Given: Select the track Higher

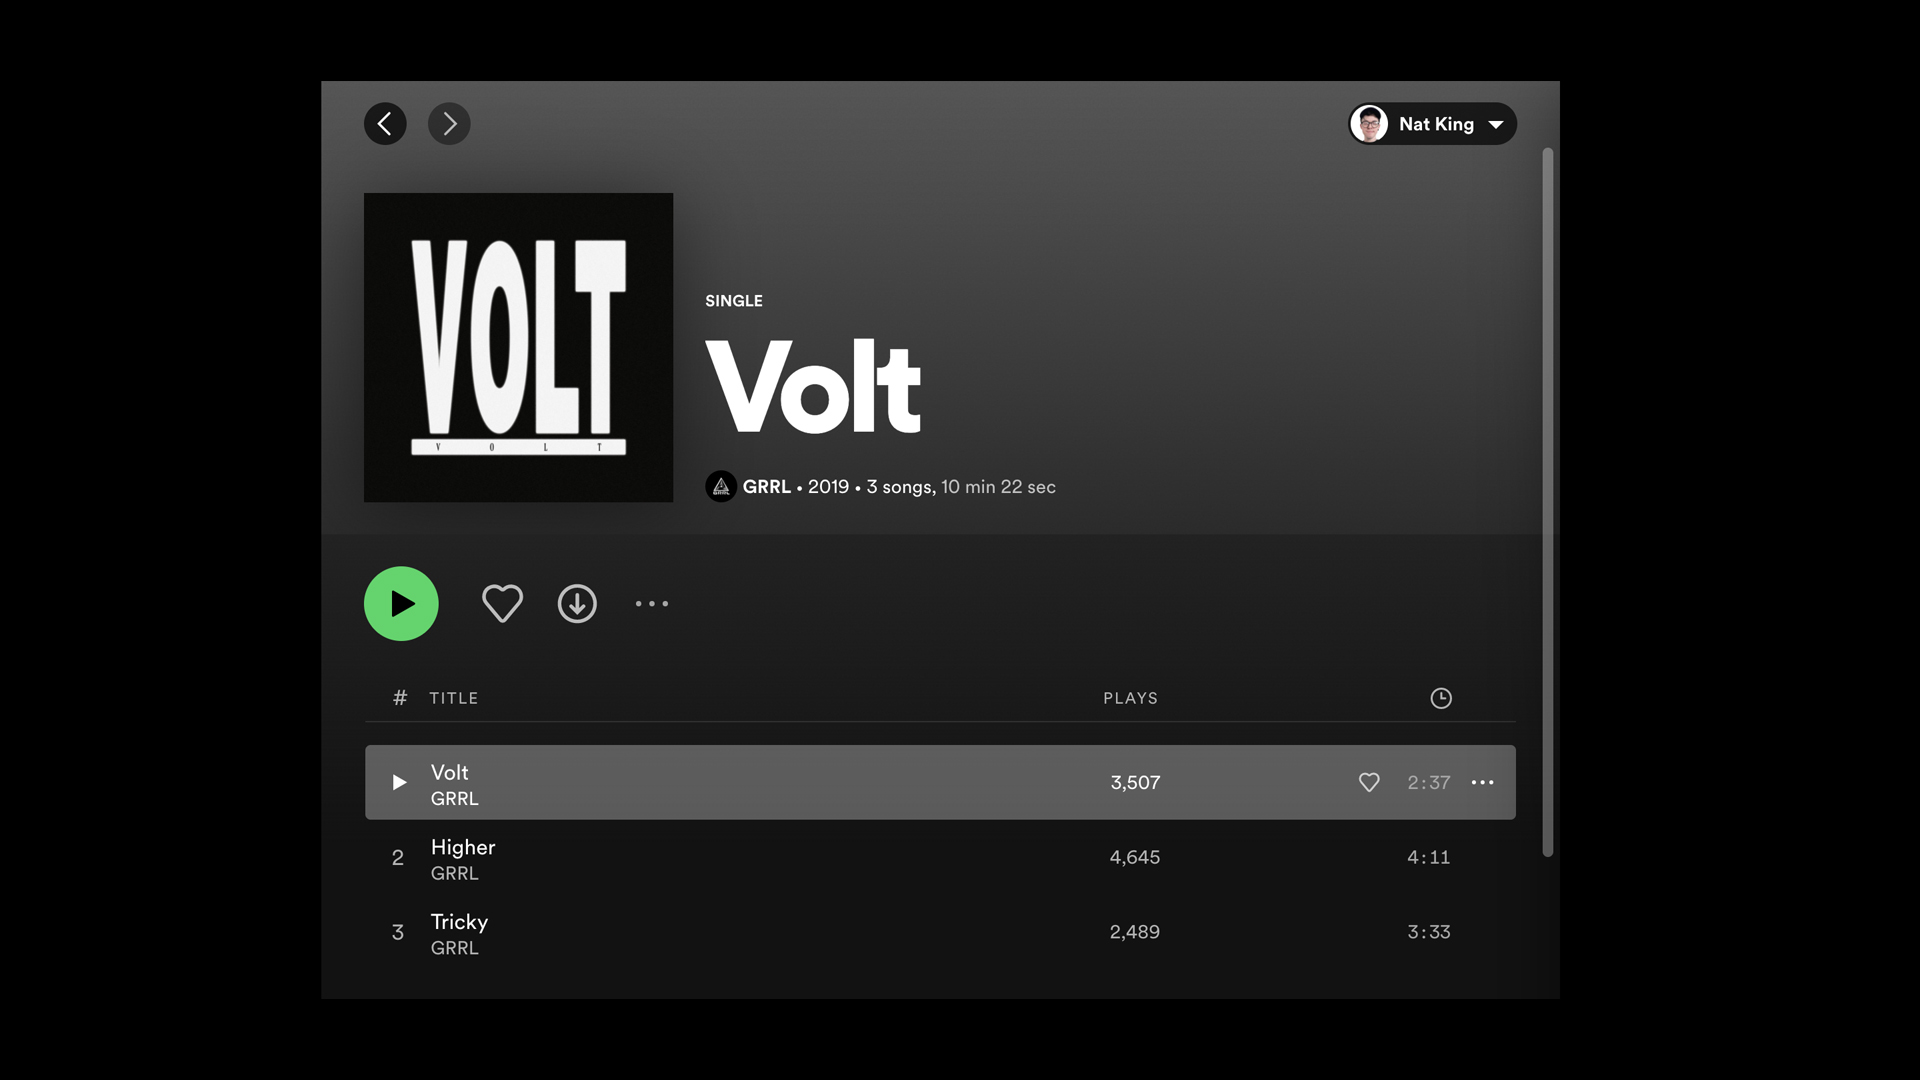Looking at the screenshot, I should tap(940, 858).
